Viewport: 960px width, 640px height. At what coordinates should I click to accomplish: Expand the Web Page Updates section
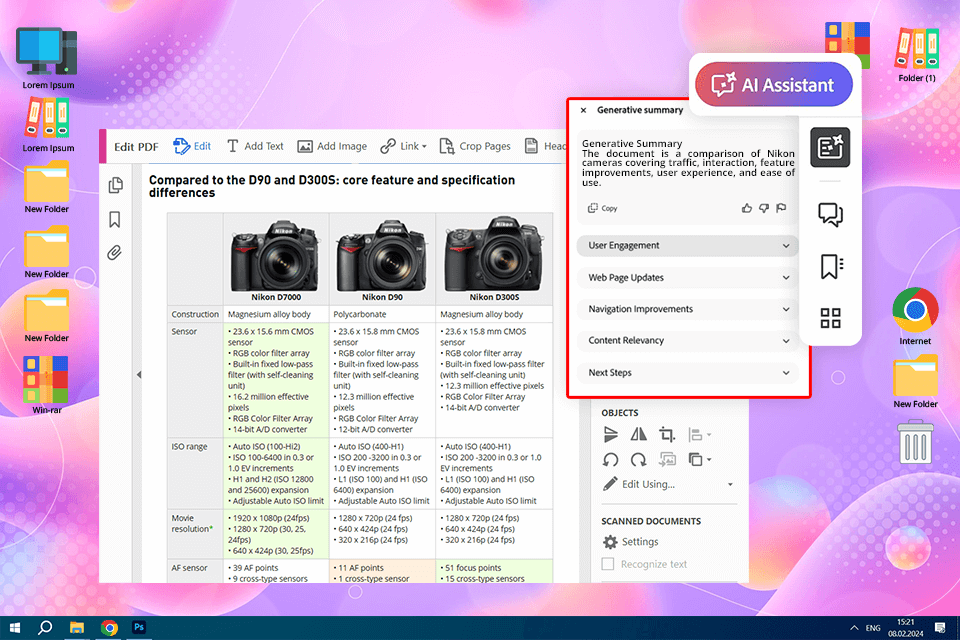688,277
